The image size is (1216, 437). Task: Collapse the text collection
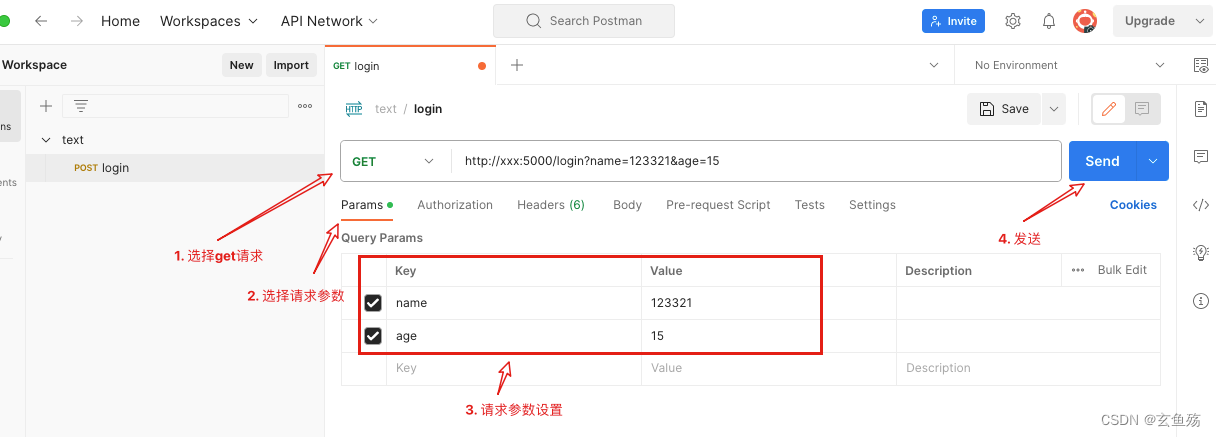point(45,140)
